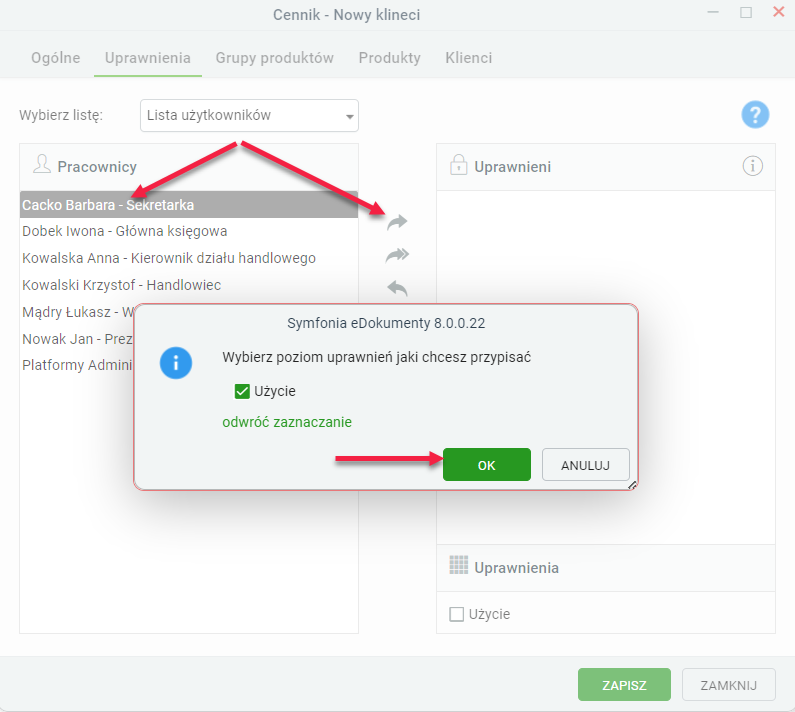
Task: Click the Uprawnienia grid icon
Action: point(458,565)
